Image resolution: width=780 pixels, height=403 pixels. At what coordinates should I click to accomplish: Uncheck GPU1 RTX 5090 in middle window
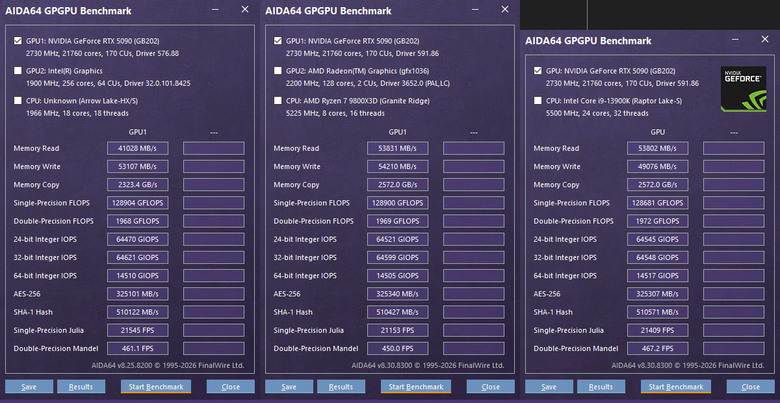278,41
